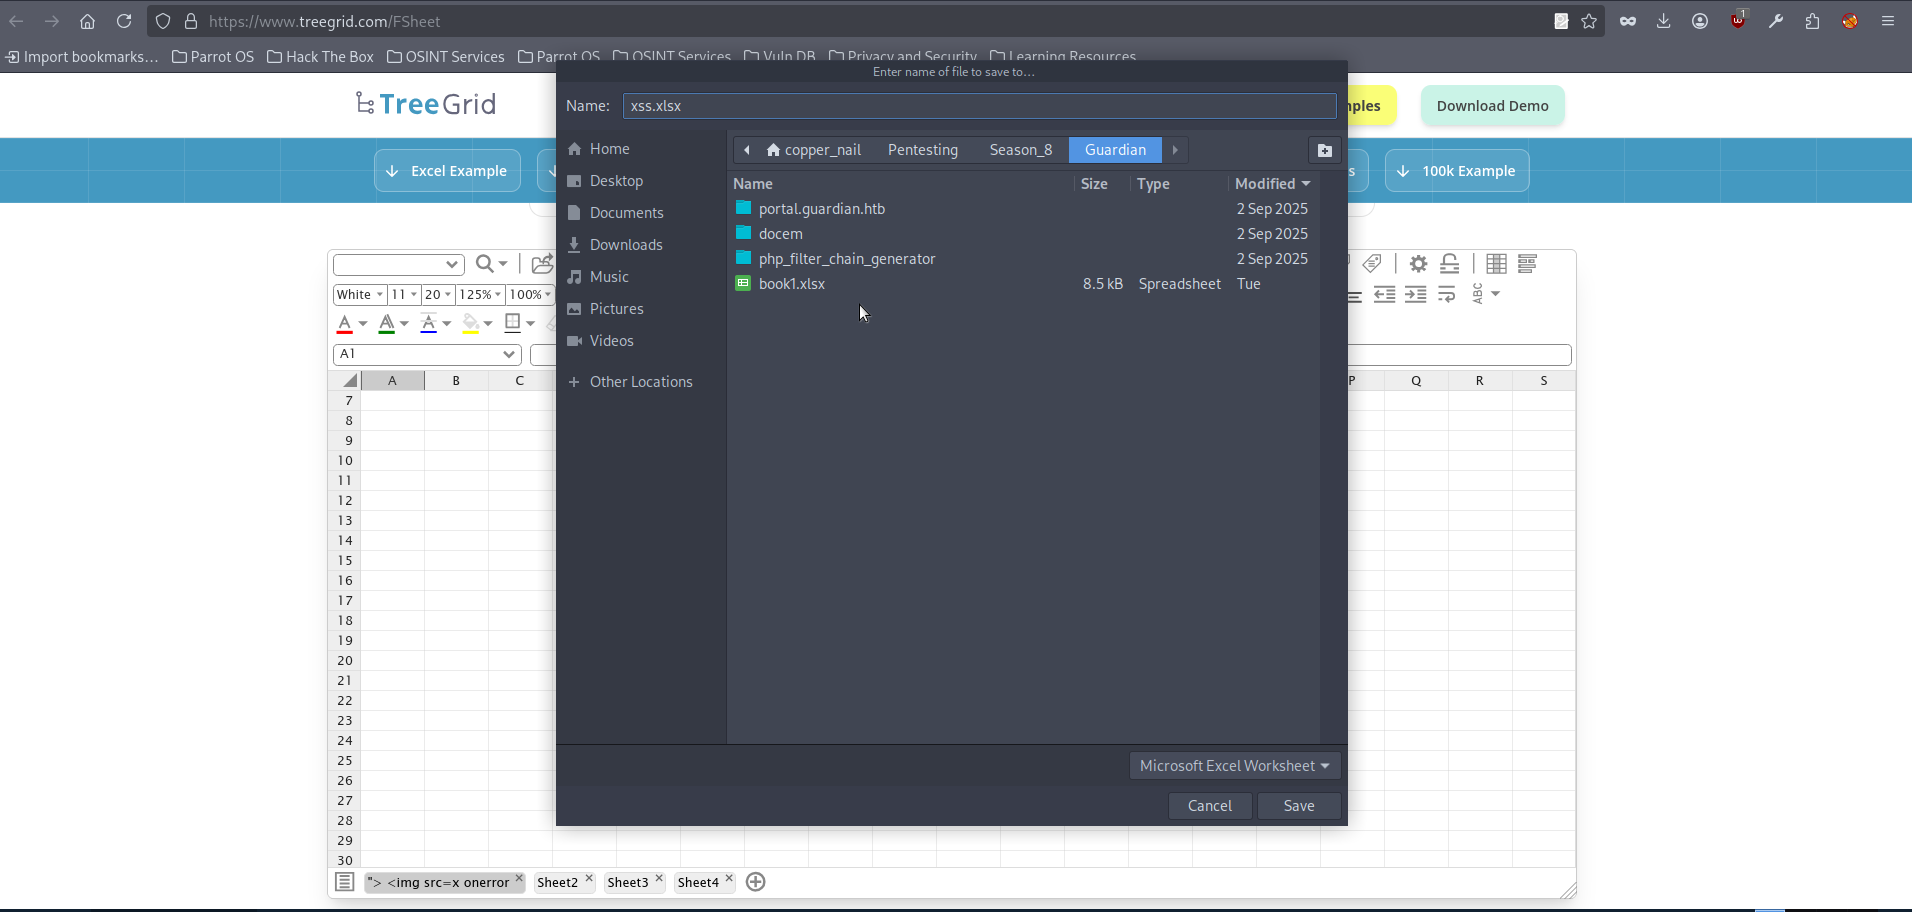Click the file Name input field

(x=979, y=106)
